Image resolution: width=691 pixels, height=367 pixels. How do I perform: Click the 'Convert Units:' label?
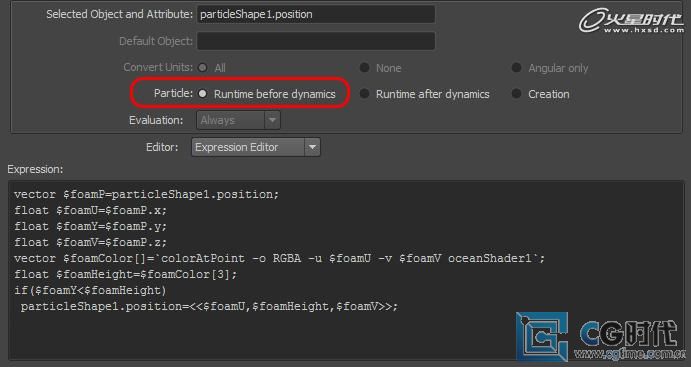coord(158,67)
